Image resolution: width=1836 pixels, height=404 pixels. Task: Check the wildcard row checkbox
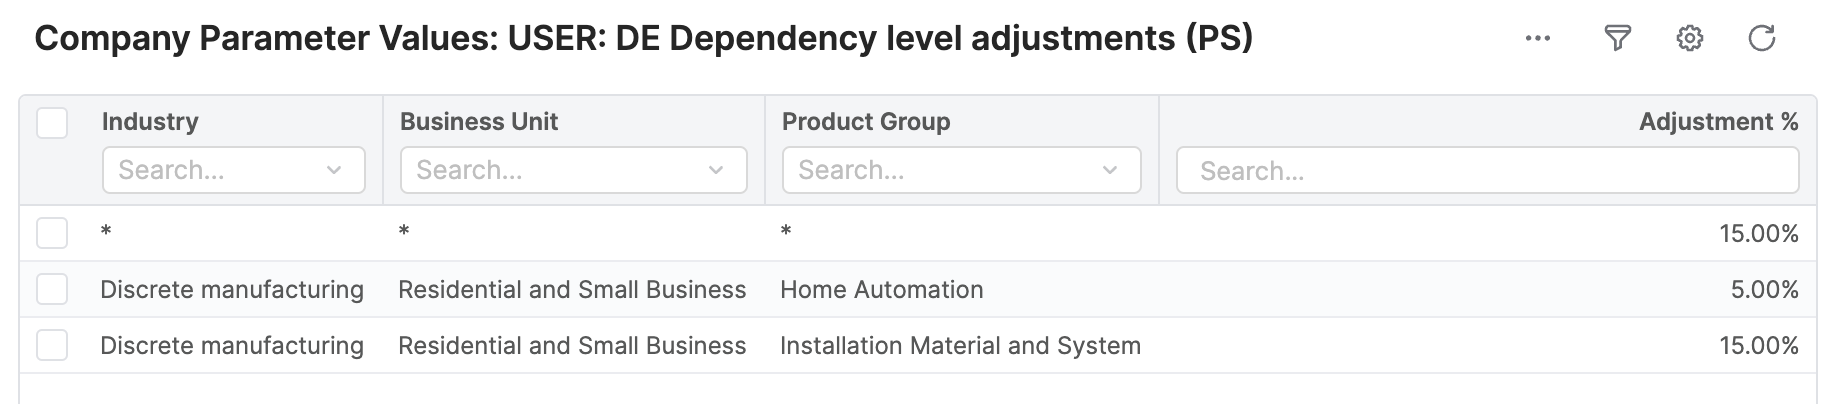[52, 233]
